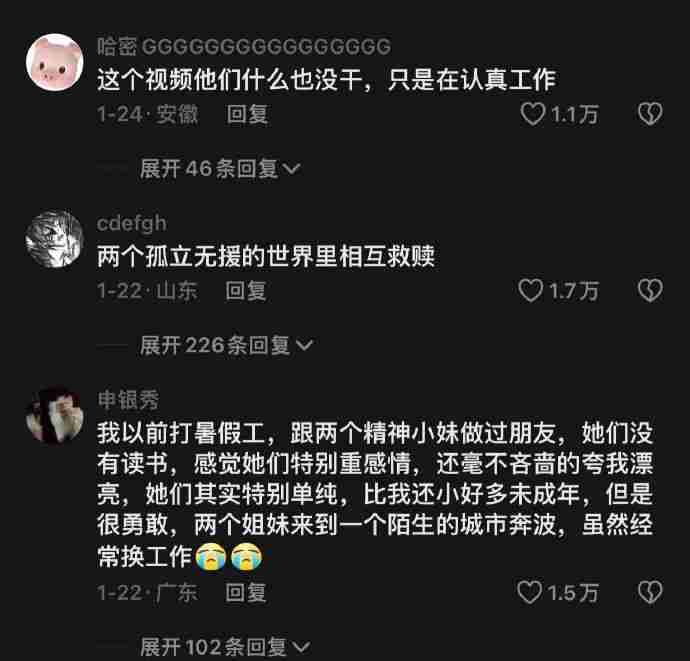Dislike cdefgh's comment about 相互救赎
Image resolution: width=690 pixels, height=661 pixels.
(x=650, y=291)
